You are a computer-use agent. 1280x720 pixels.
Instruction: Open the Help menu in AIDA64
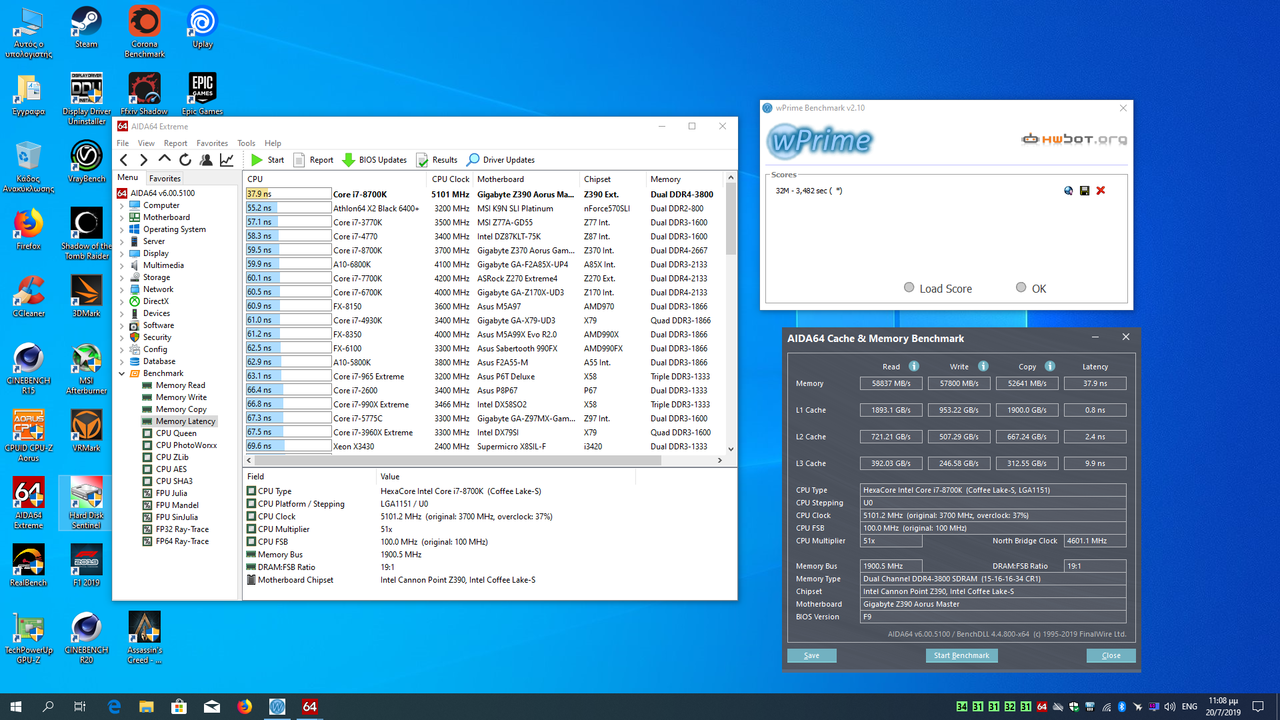[273, 143]
